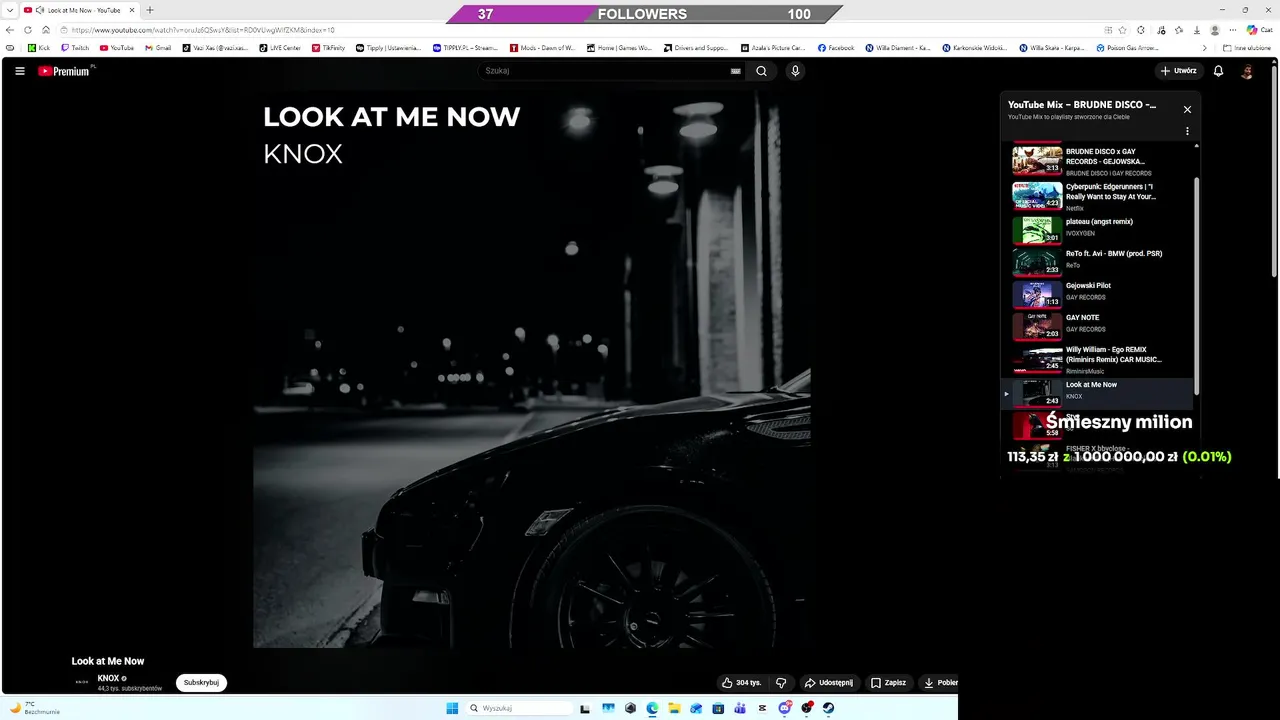1280x720 pixels.
Task: Download the video with Pobierz
Action: 939,682
